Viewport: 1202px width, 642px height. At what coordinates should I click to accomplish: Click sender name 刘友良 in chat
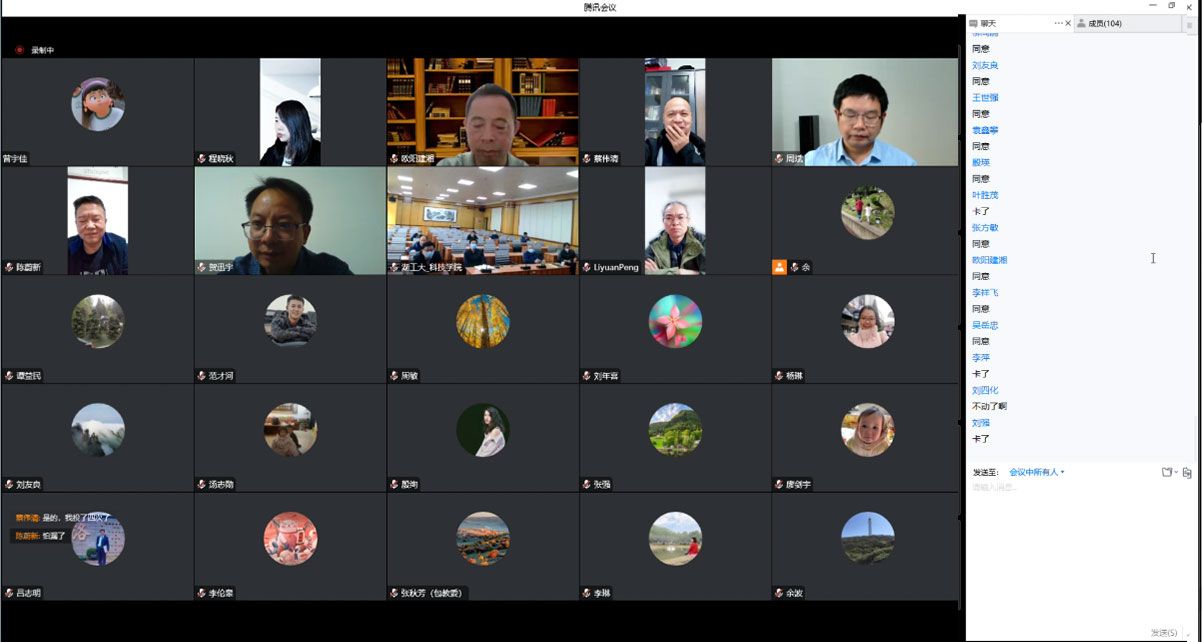[985, 65]
